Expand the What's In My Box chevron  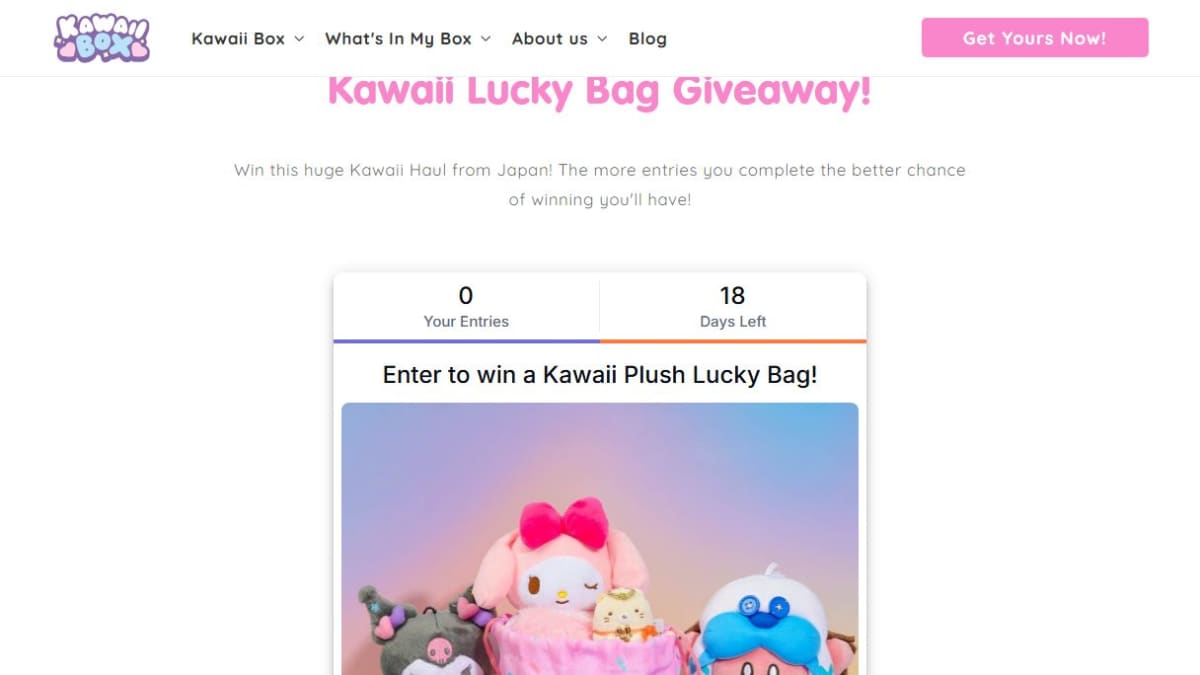pyautogui.click(x=486, y=39)
